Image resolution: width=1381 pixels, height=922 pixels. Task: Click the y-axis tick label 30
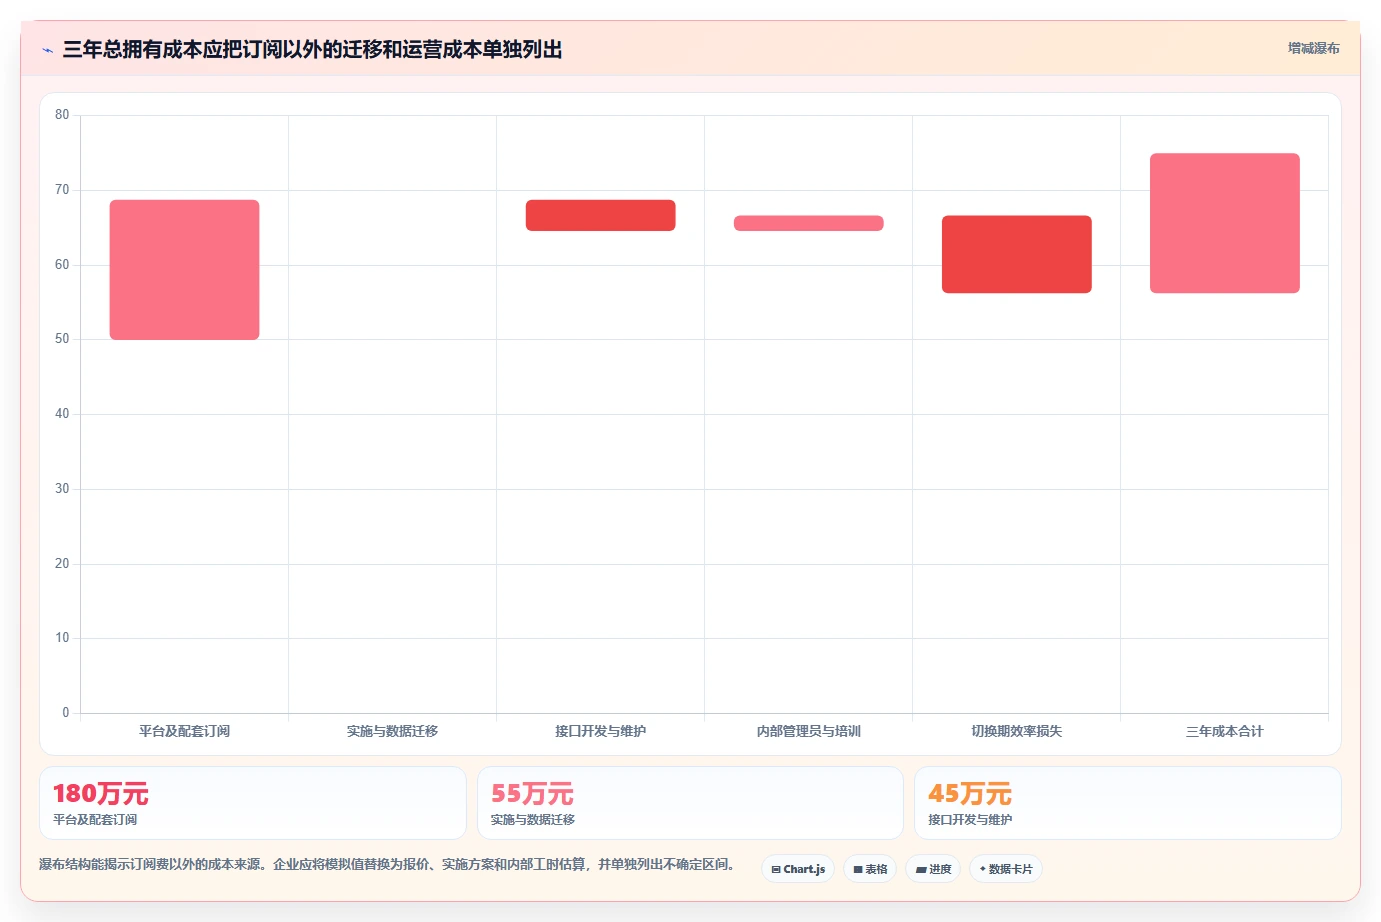(62, 489)
